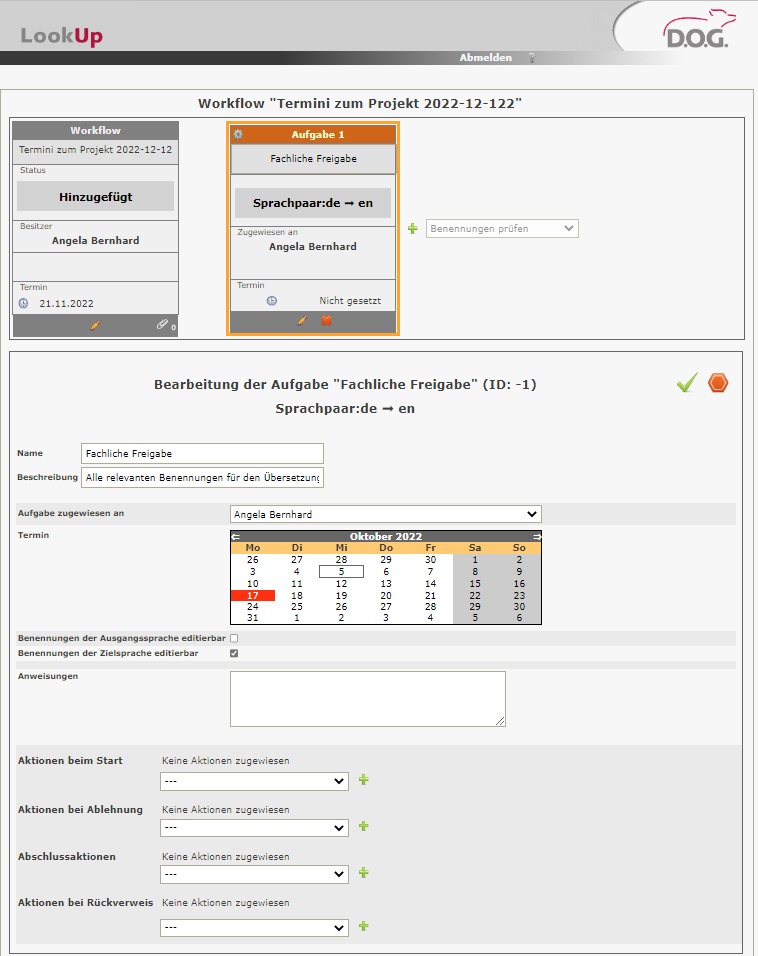Select October 17 in the calendar
Image resolution: width=758 pixels, height=956 pixels.
252,595
